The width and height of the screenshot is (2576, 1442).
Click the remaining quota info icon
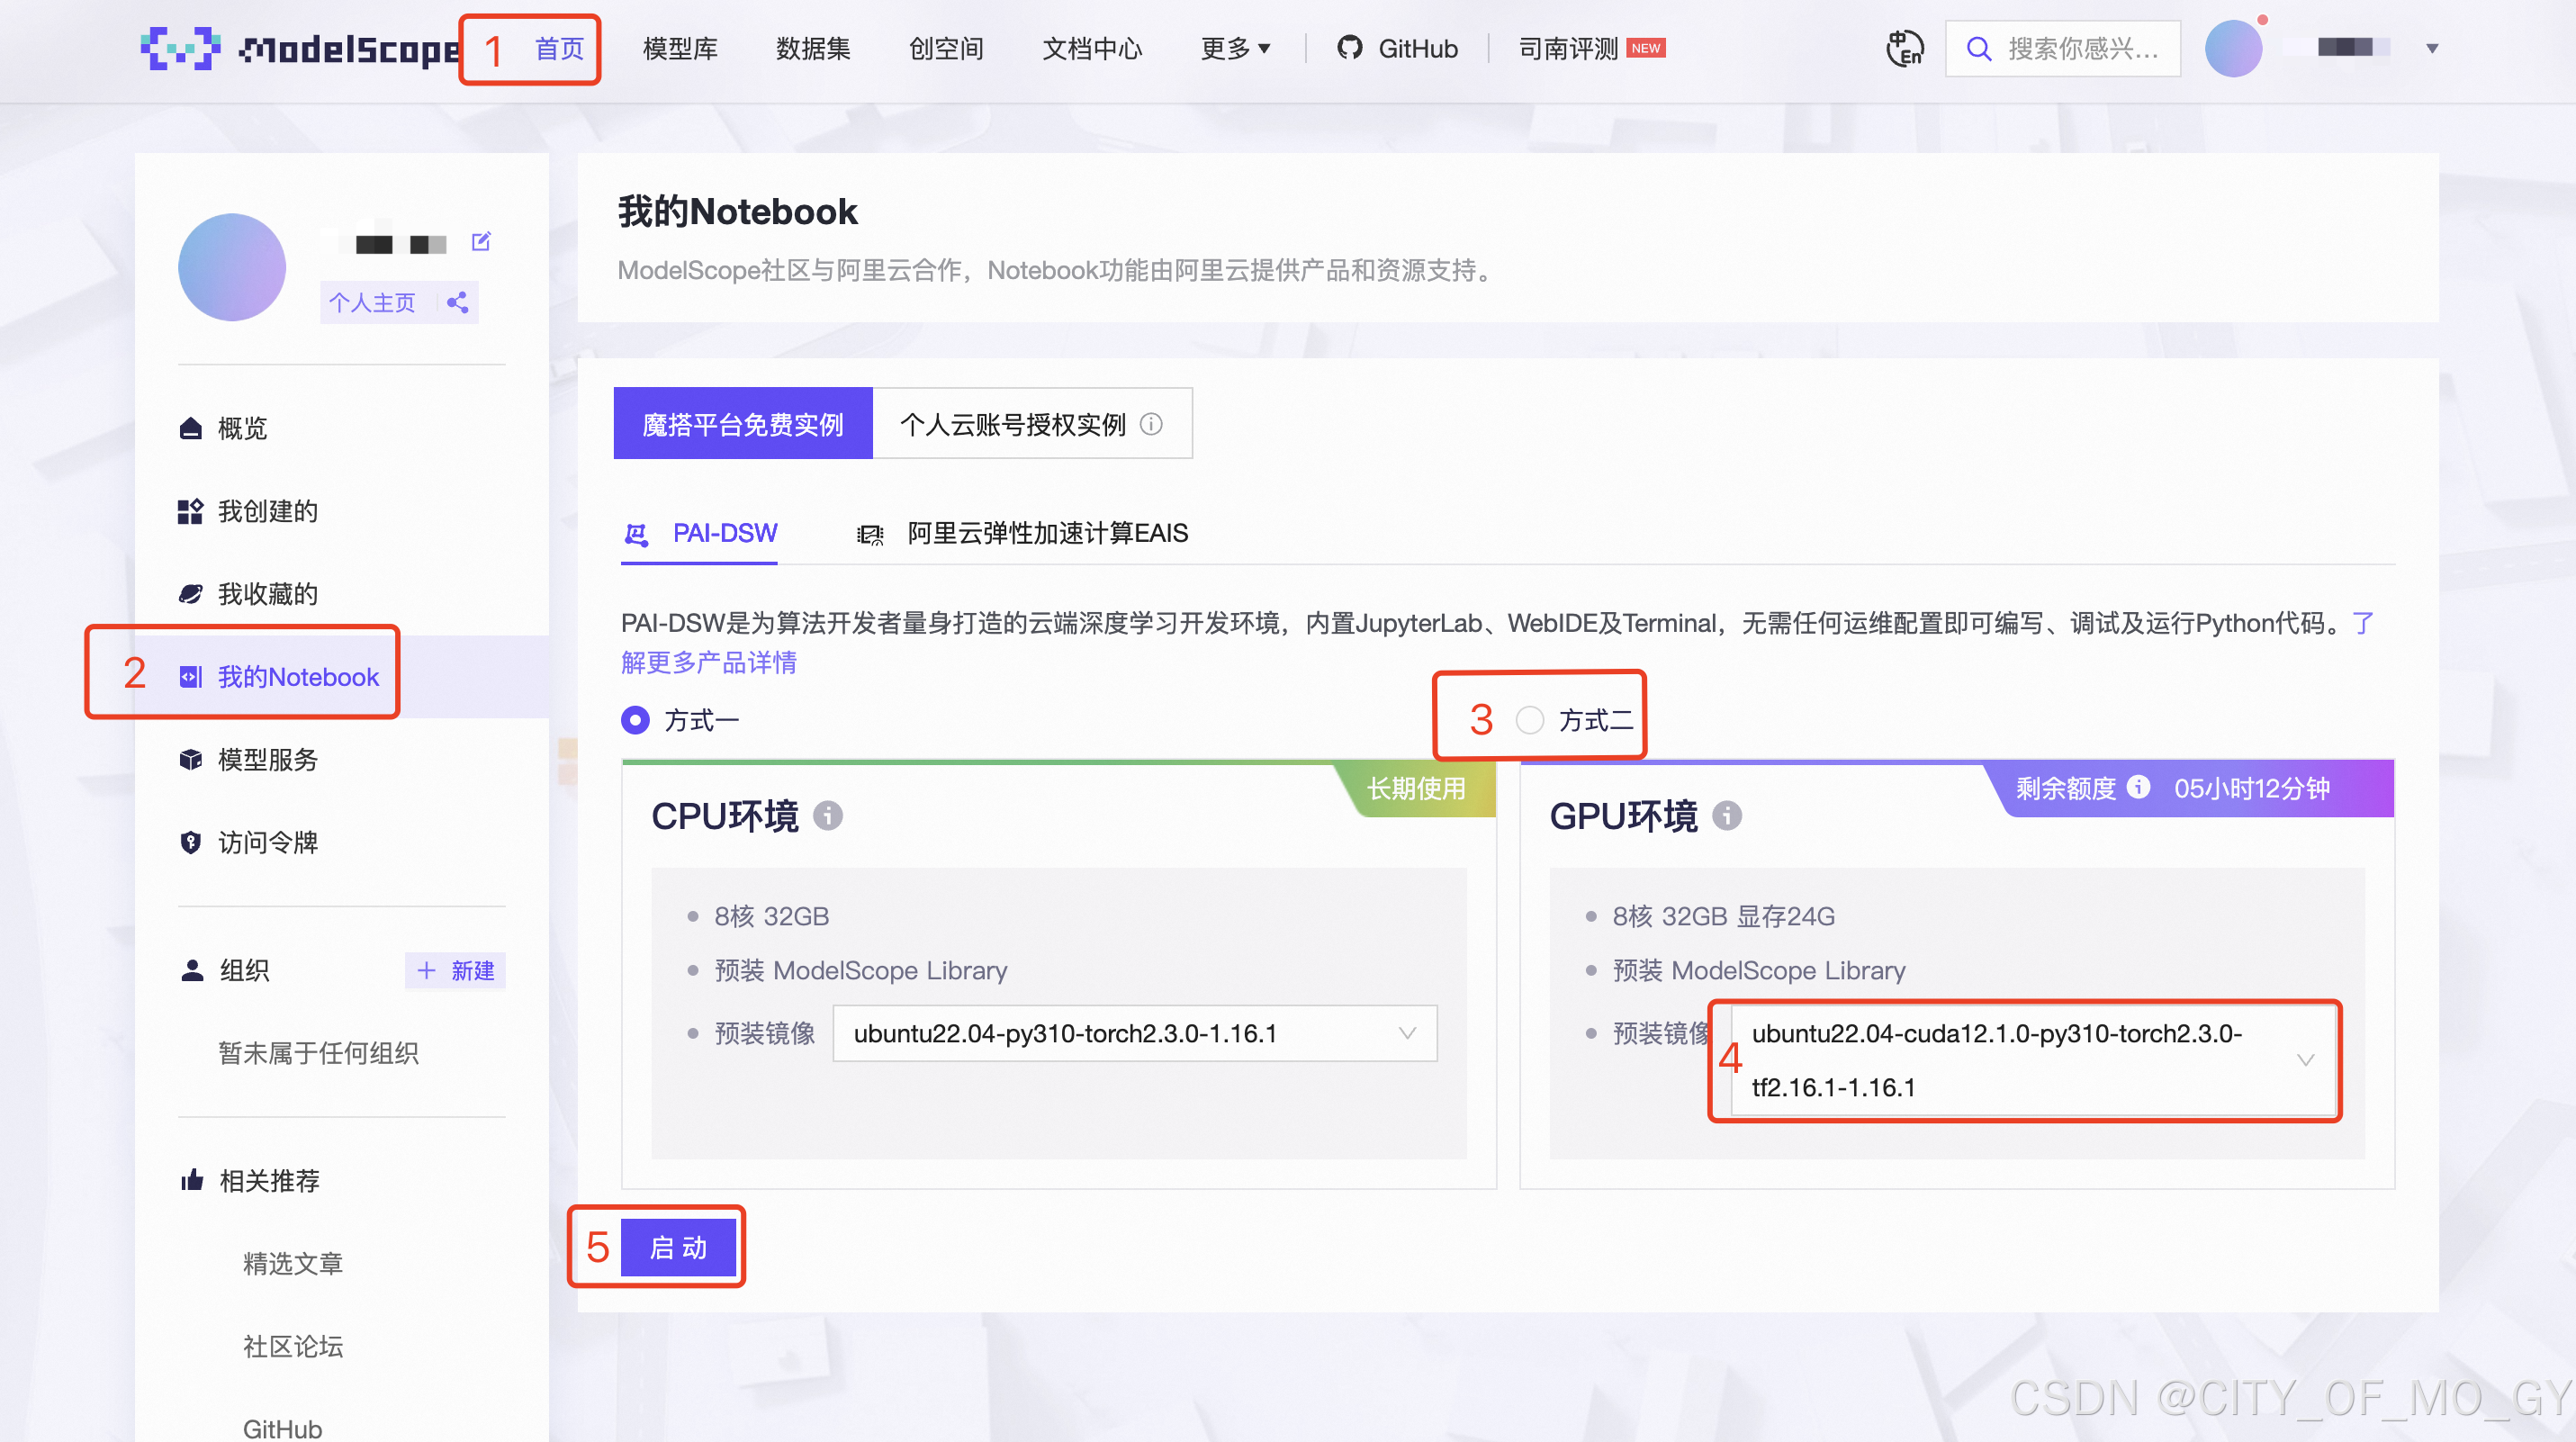(2138, 788)
